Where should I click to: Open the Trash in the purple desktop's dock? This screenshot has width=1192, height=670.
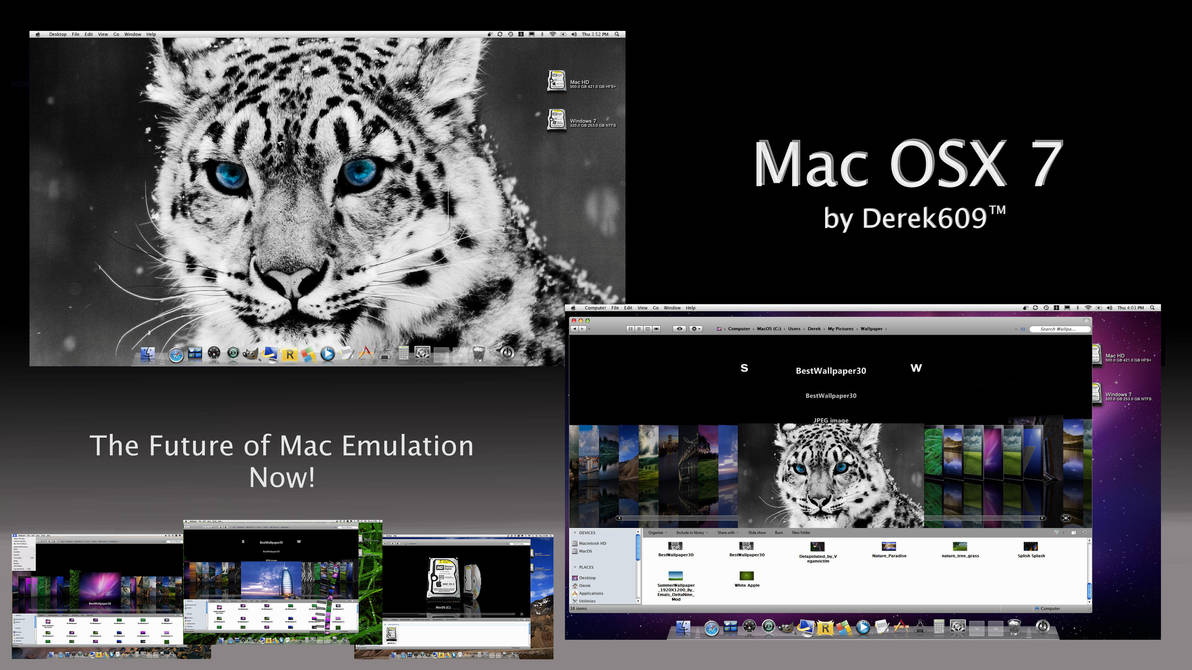pos(1014,627)
